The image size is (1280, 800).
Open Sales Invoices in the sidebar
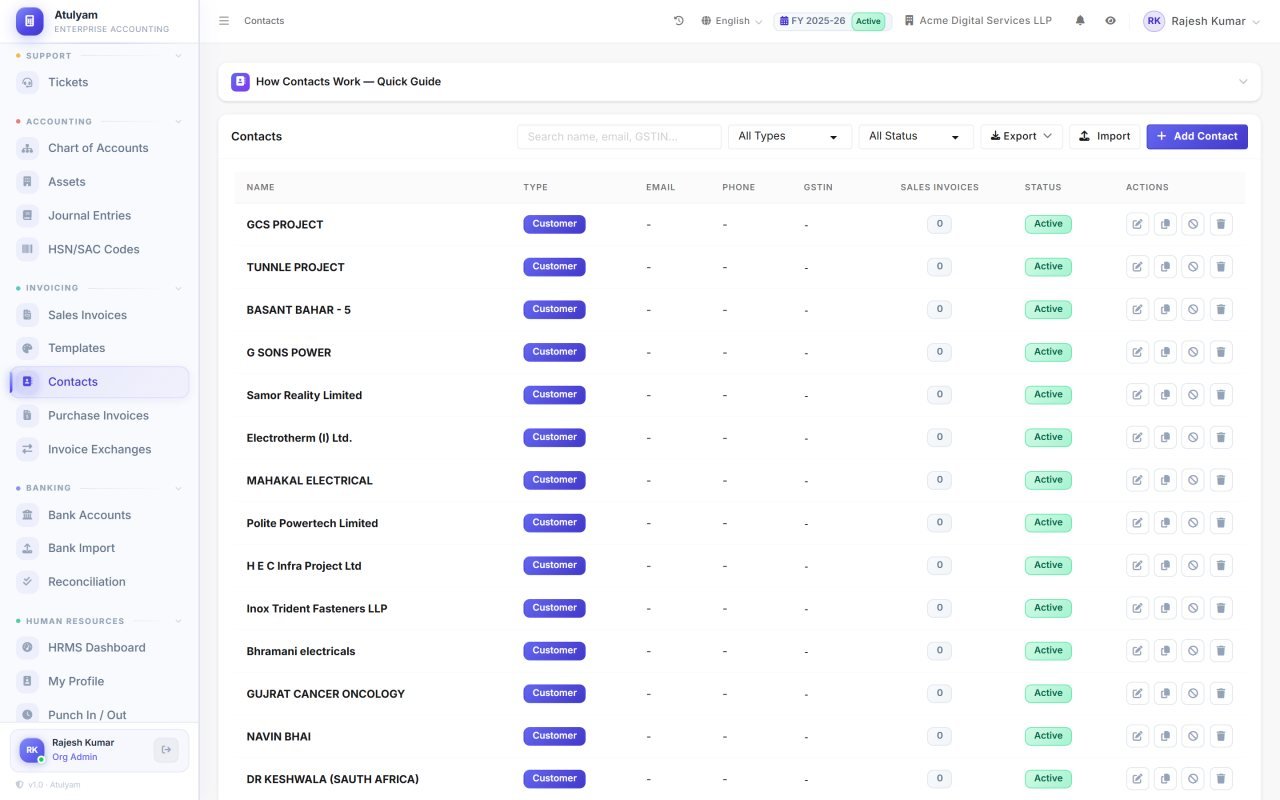coord(99,315)
